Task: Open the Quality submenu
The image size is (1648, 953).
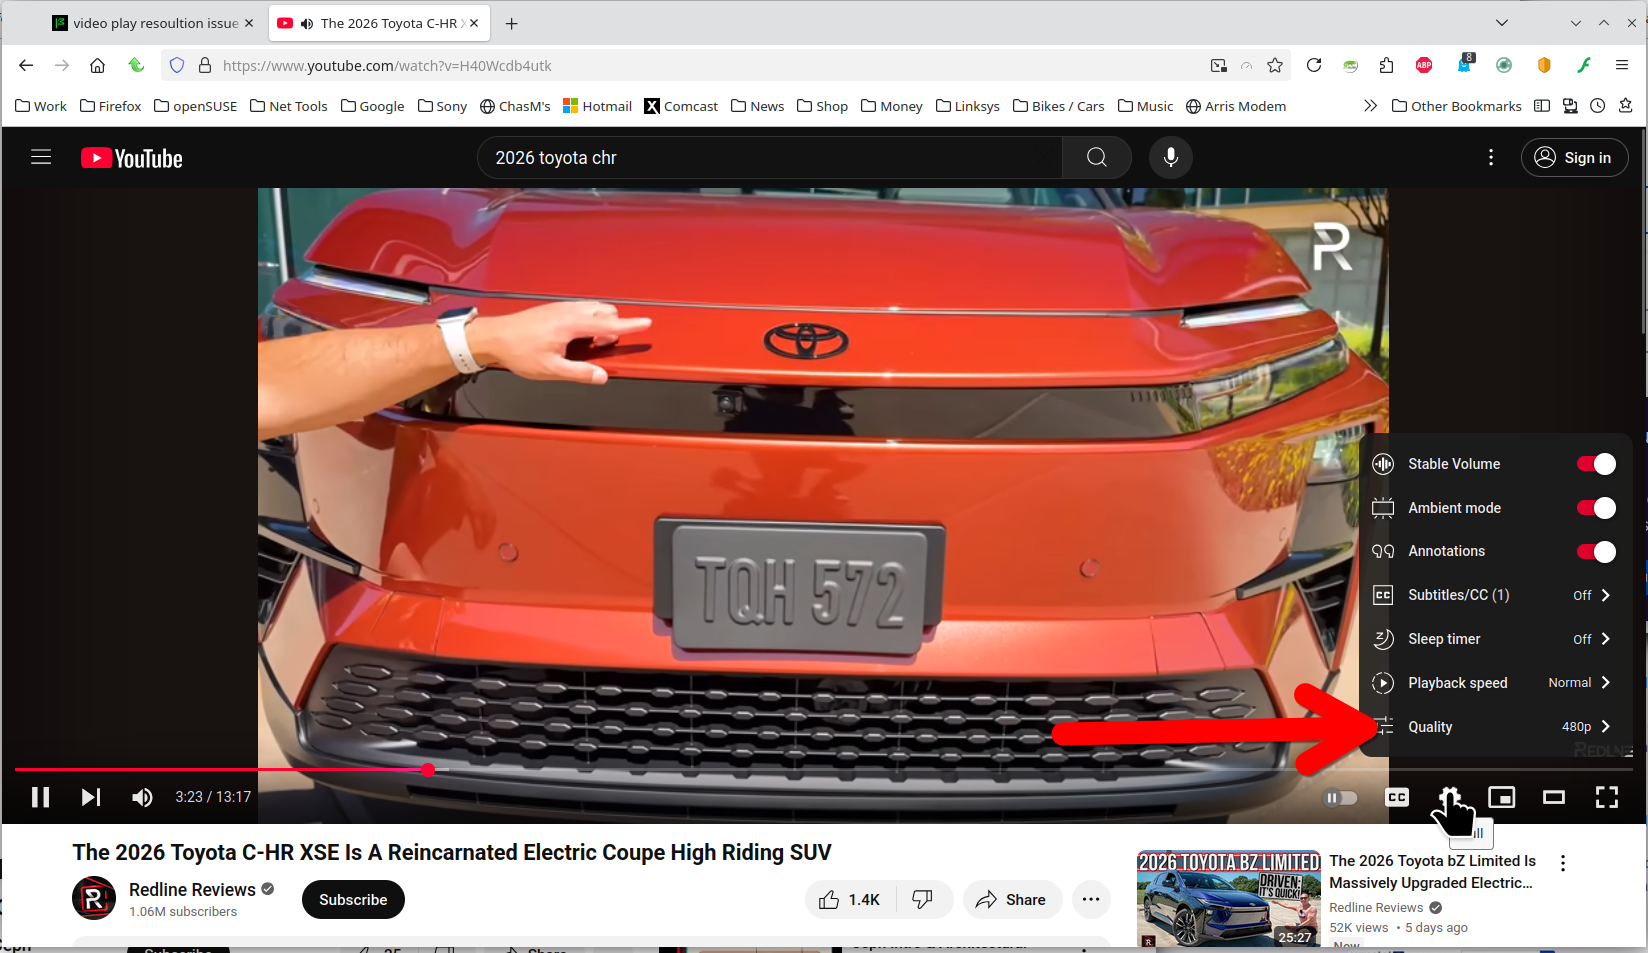Action: [x=1496, y=727]
